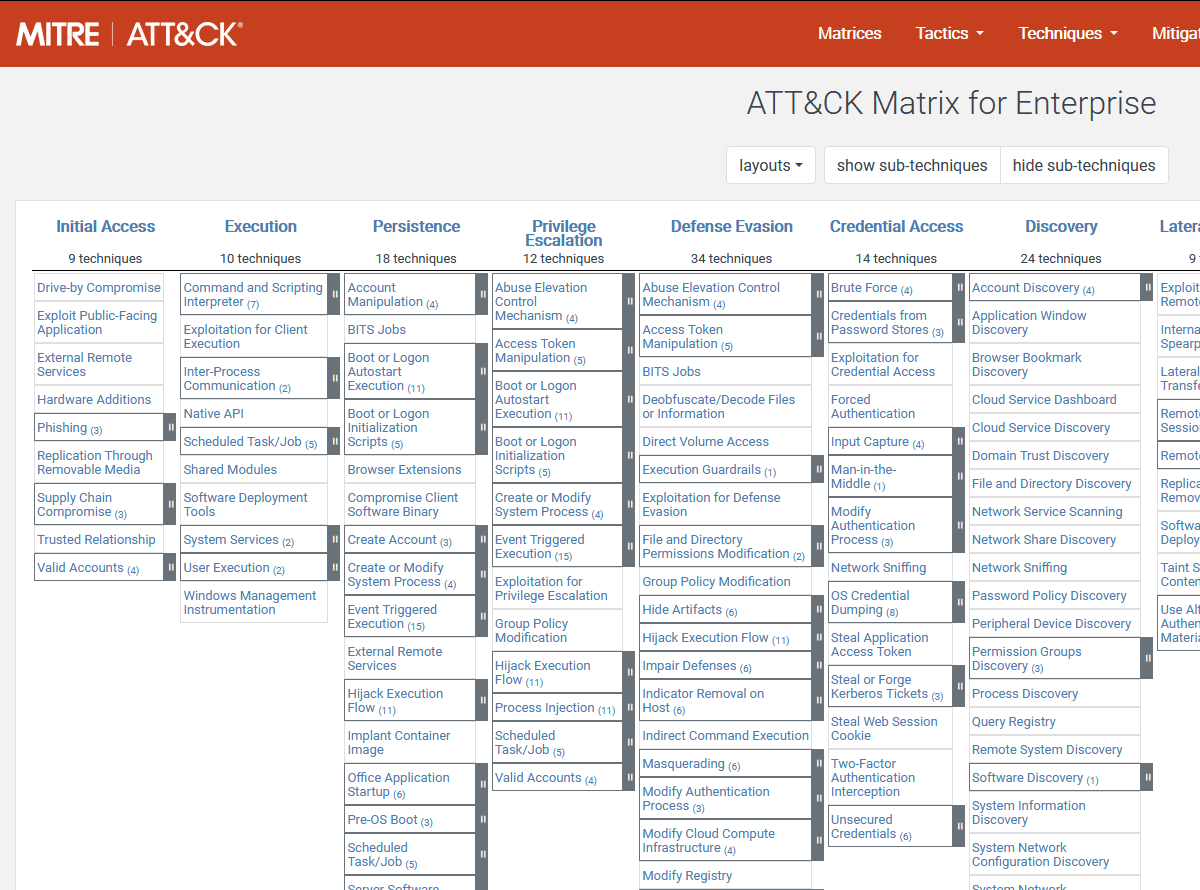
Task: Expand handle beside Impair Defenses
Action: pos(818,665)
